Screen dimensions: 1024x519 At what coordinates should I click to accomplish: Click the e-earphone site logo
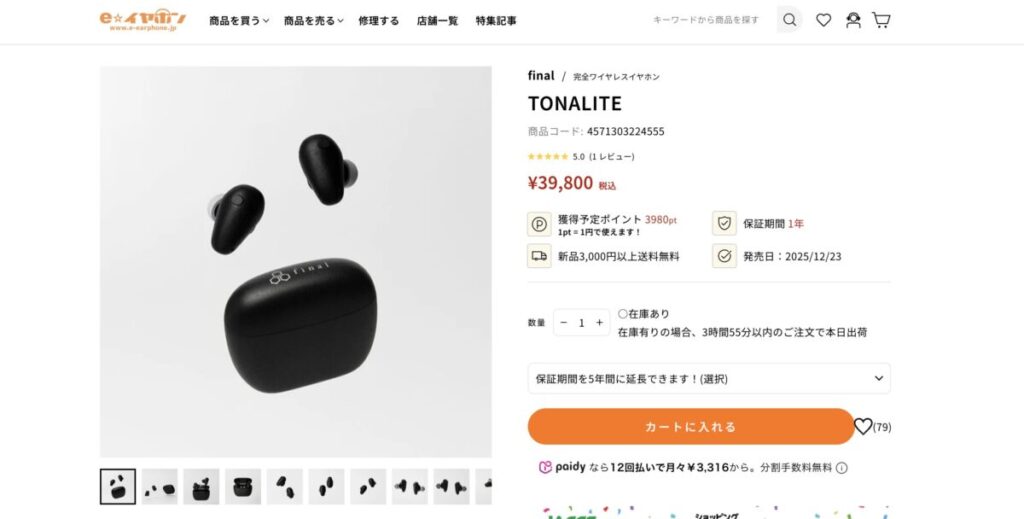(x=142, y=20)
